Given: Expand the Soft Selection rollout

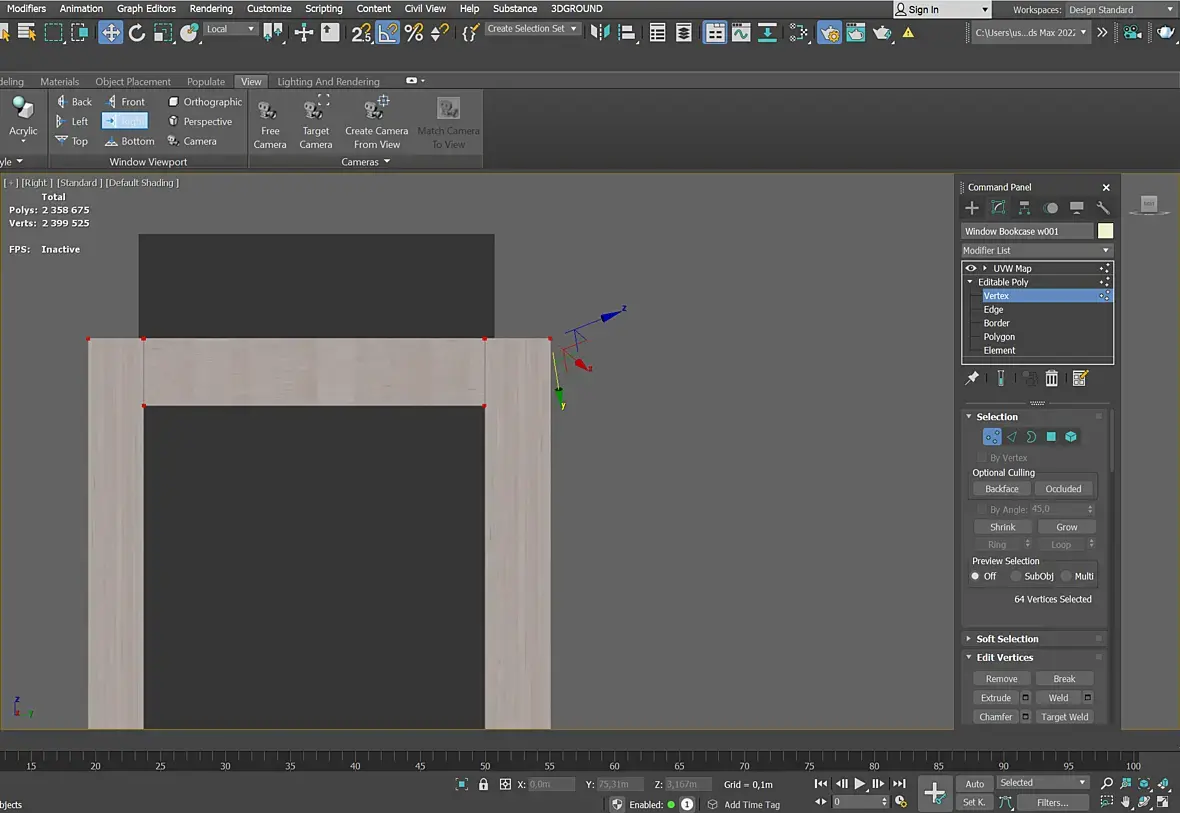Looking at the screenshot, I should 1007,639.
